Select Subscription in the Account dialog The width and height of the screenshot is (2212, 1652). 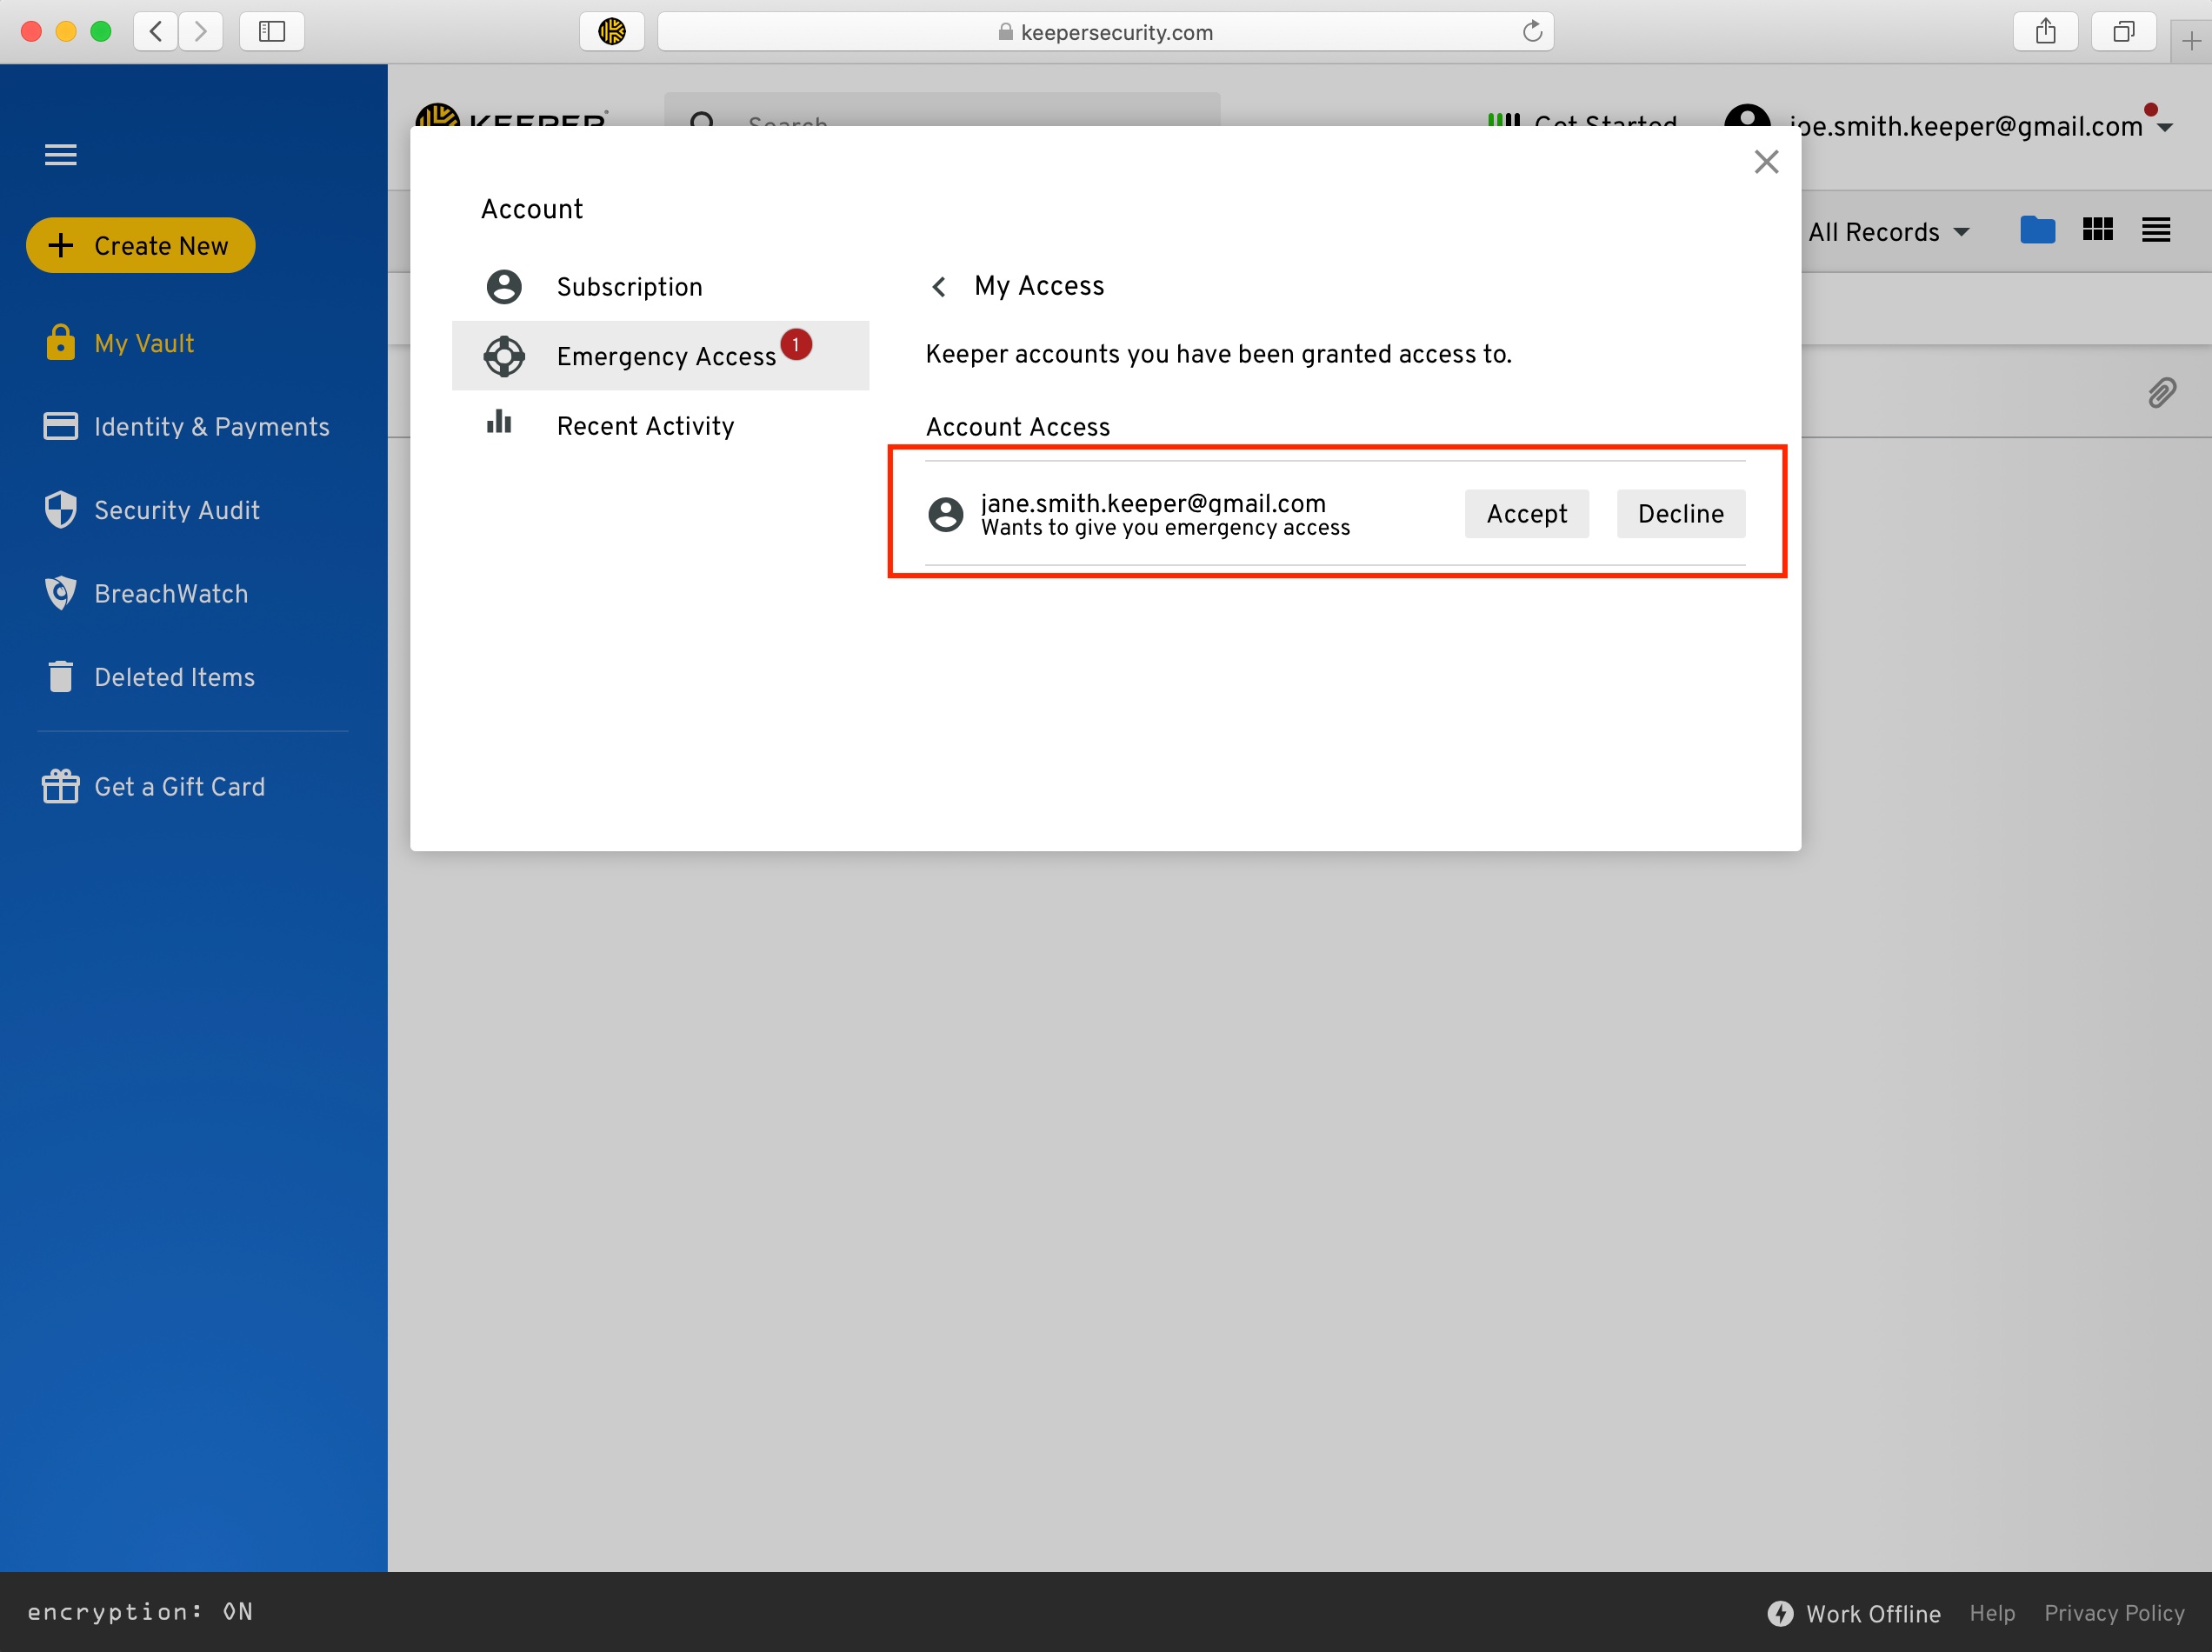click(661, 287)
